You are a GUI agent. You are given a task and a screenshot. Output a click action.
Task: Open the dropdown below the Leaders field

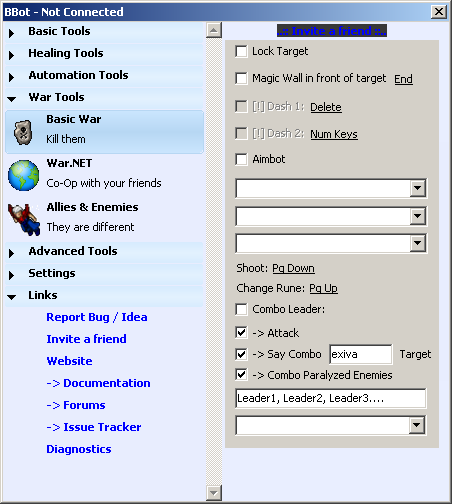(416, 425)
